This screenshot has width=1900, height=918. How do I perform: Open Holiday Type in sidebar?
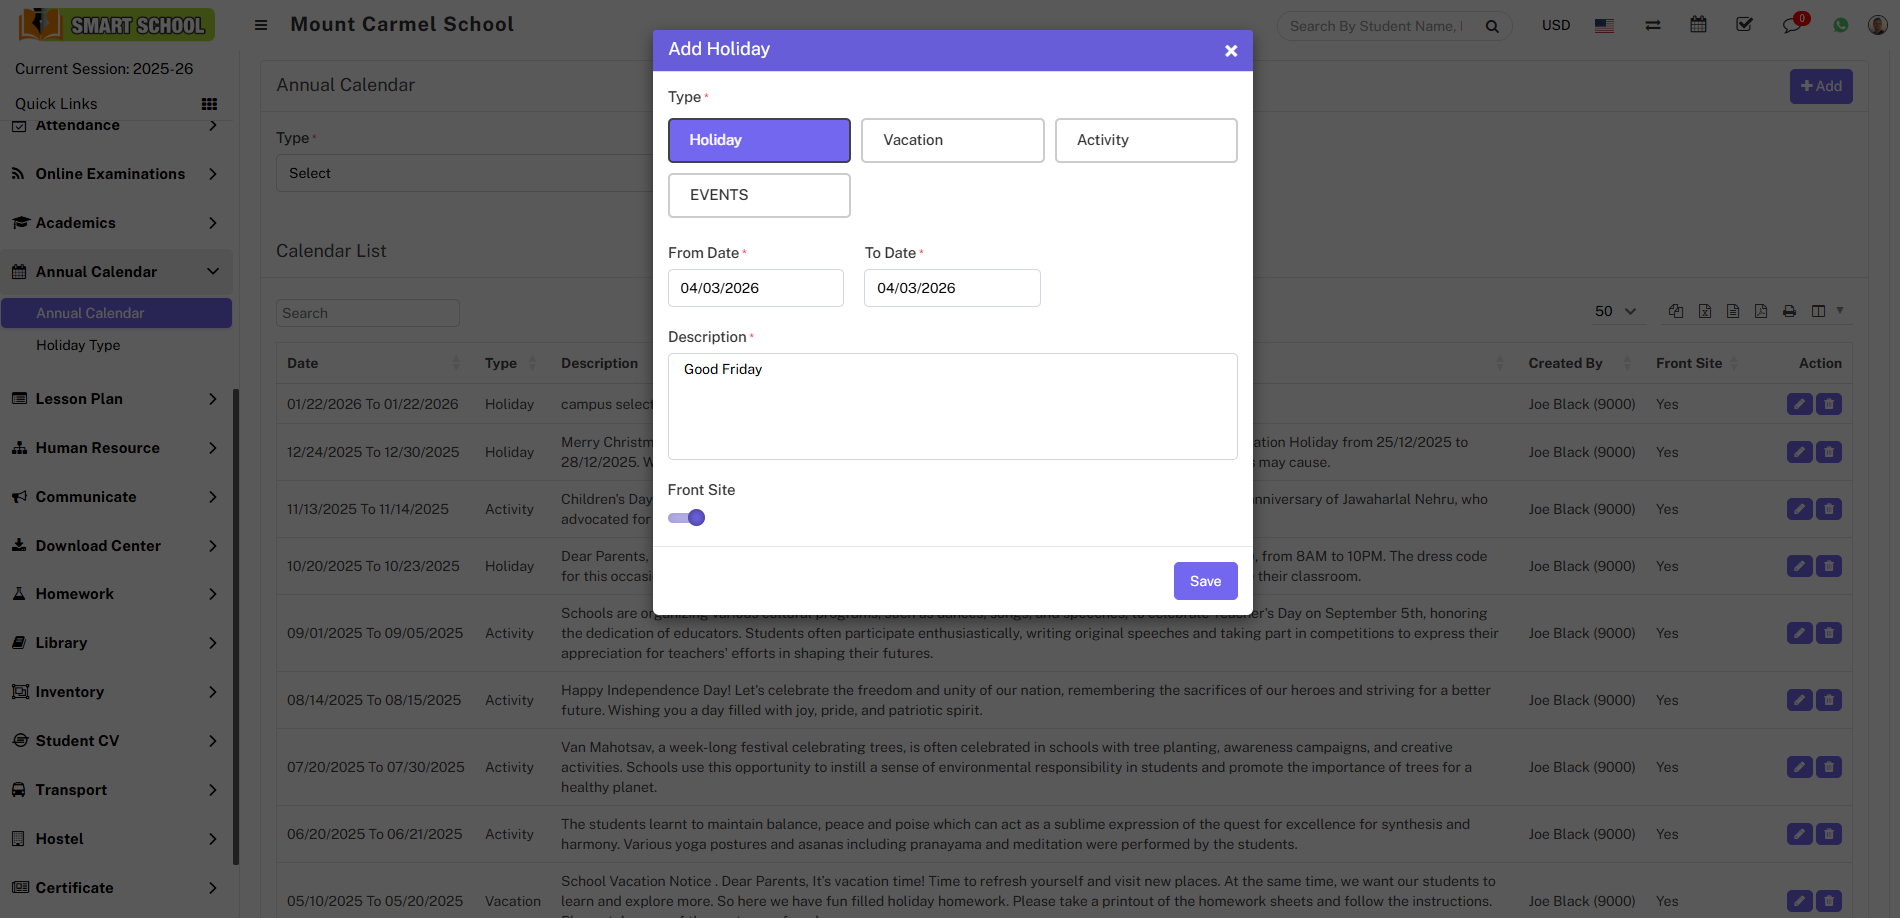(78, 345)
